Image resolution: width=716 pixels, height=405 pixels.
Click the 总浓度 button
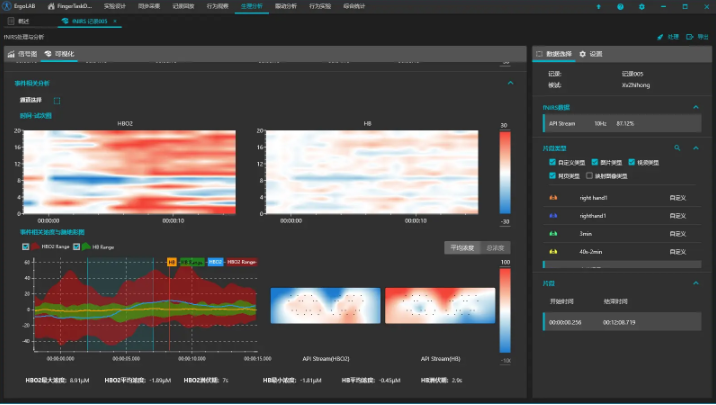[495, 247]
